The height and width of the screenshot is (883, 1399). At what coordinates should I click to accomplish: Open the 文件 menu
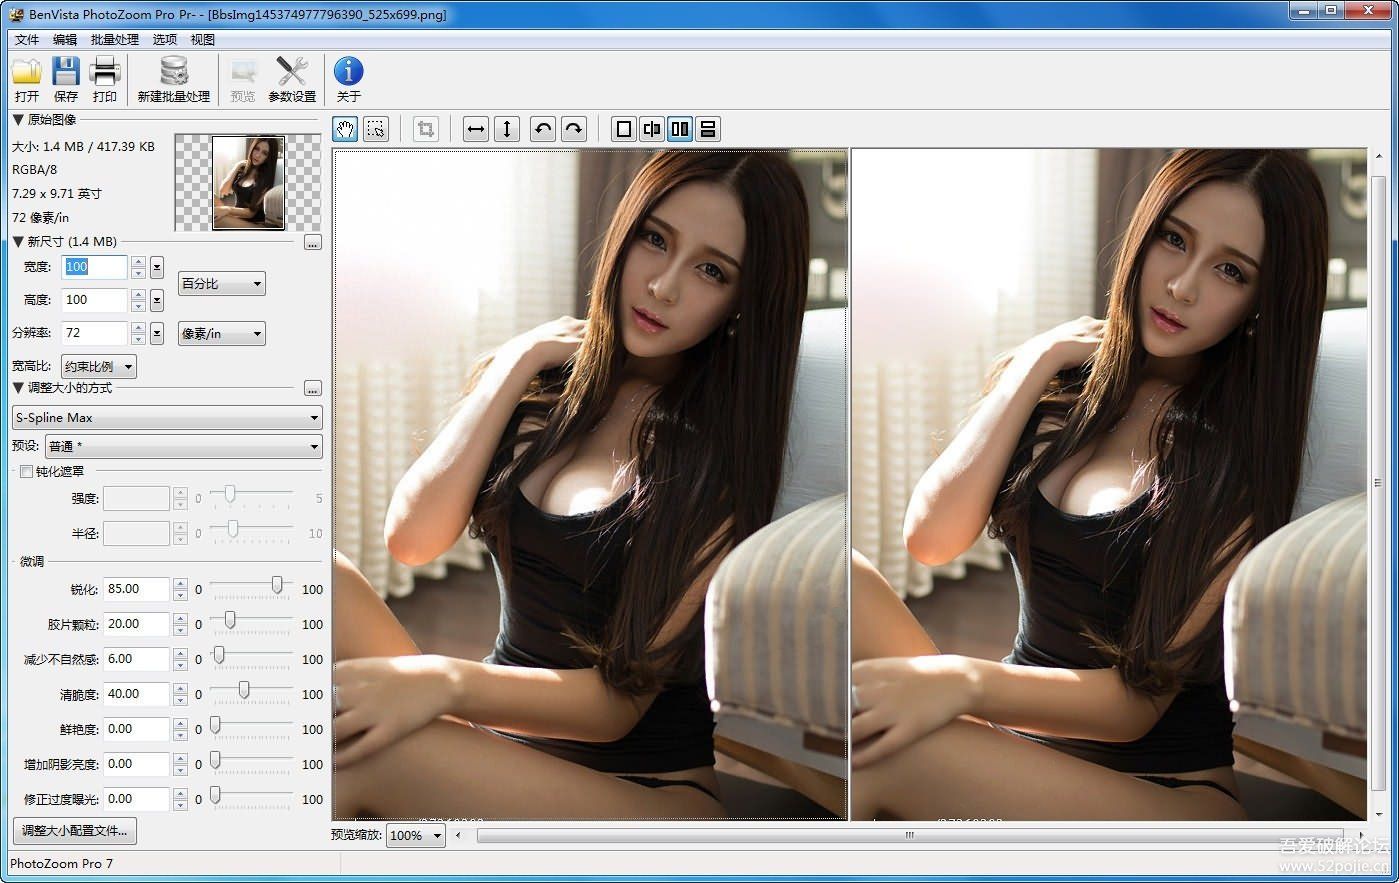click(x=27, y=40)
